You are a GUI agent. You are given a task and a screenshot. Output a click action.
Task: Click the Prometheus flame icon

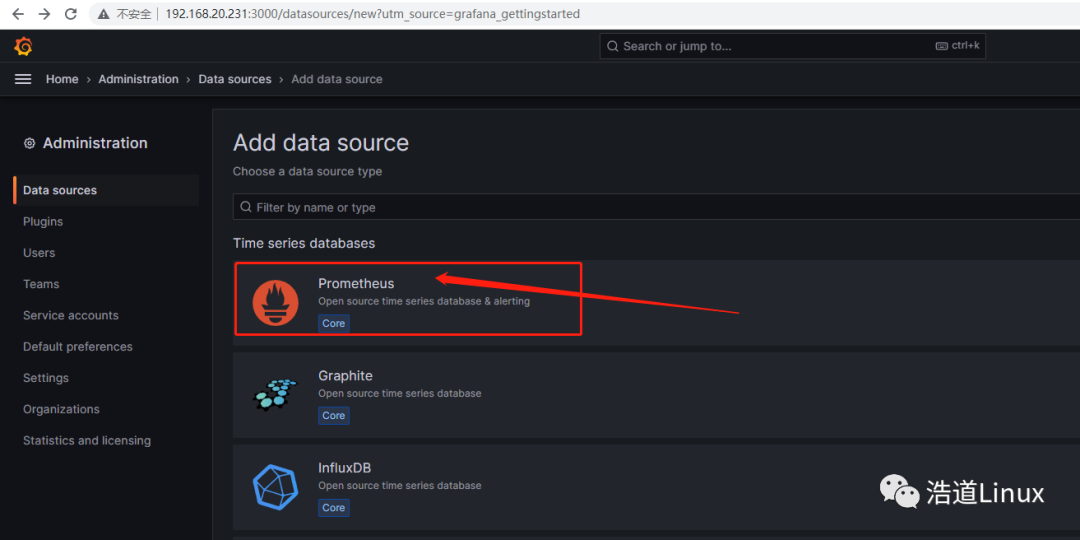click(275, 302)
